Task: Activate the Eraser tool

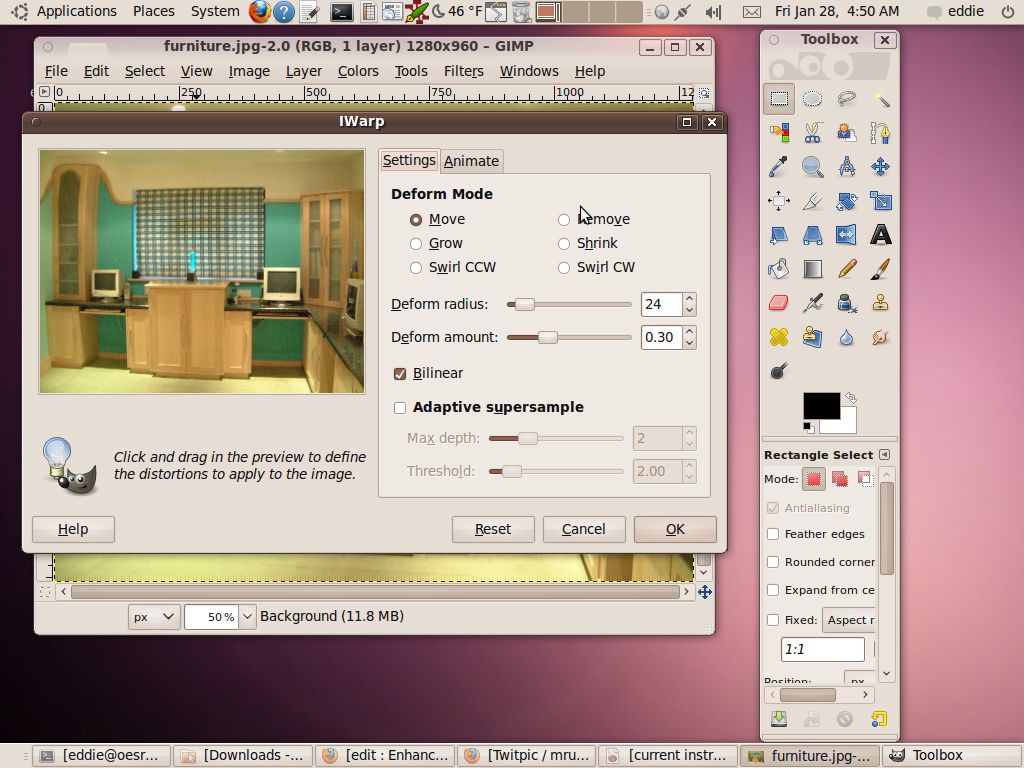Action: click(778, 302)
